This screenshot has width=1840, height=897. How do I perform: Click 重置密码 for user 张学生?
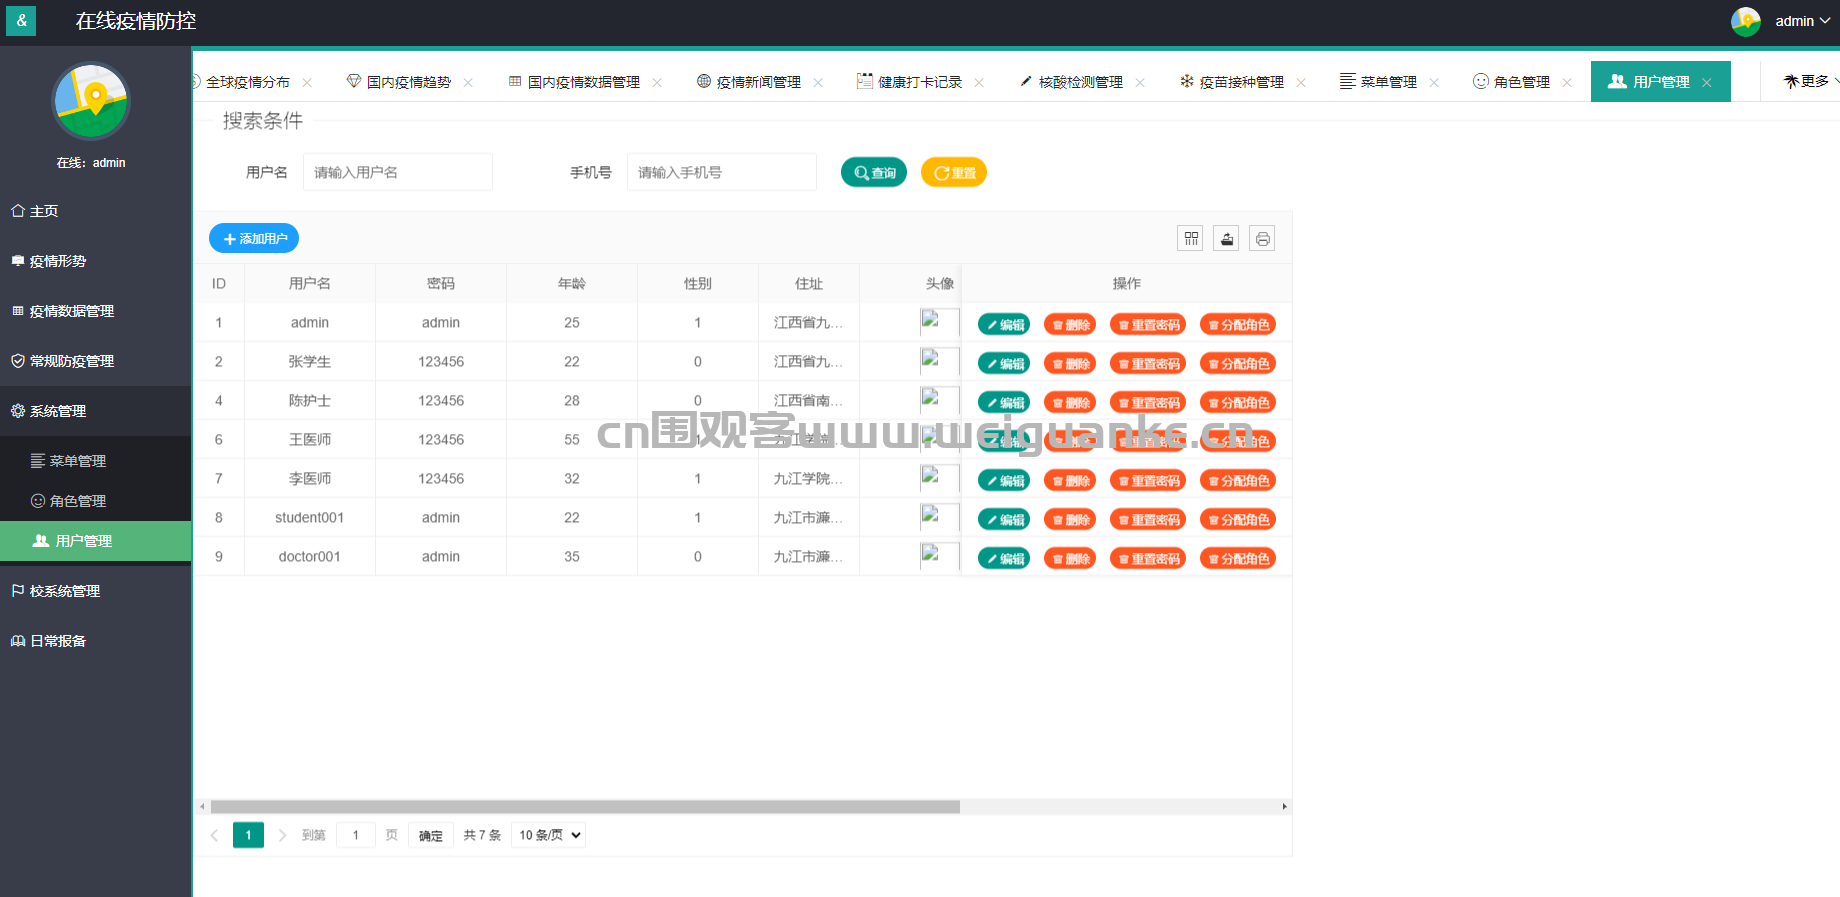point(1148,364)
